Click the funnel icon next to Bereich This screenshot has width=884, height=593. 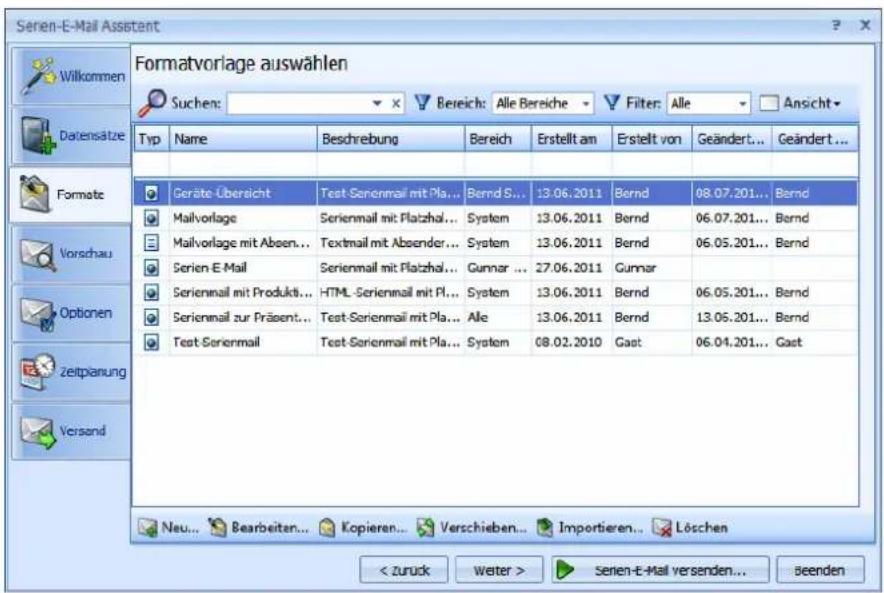click(422, 103)
